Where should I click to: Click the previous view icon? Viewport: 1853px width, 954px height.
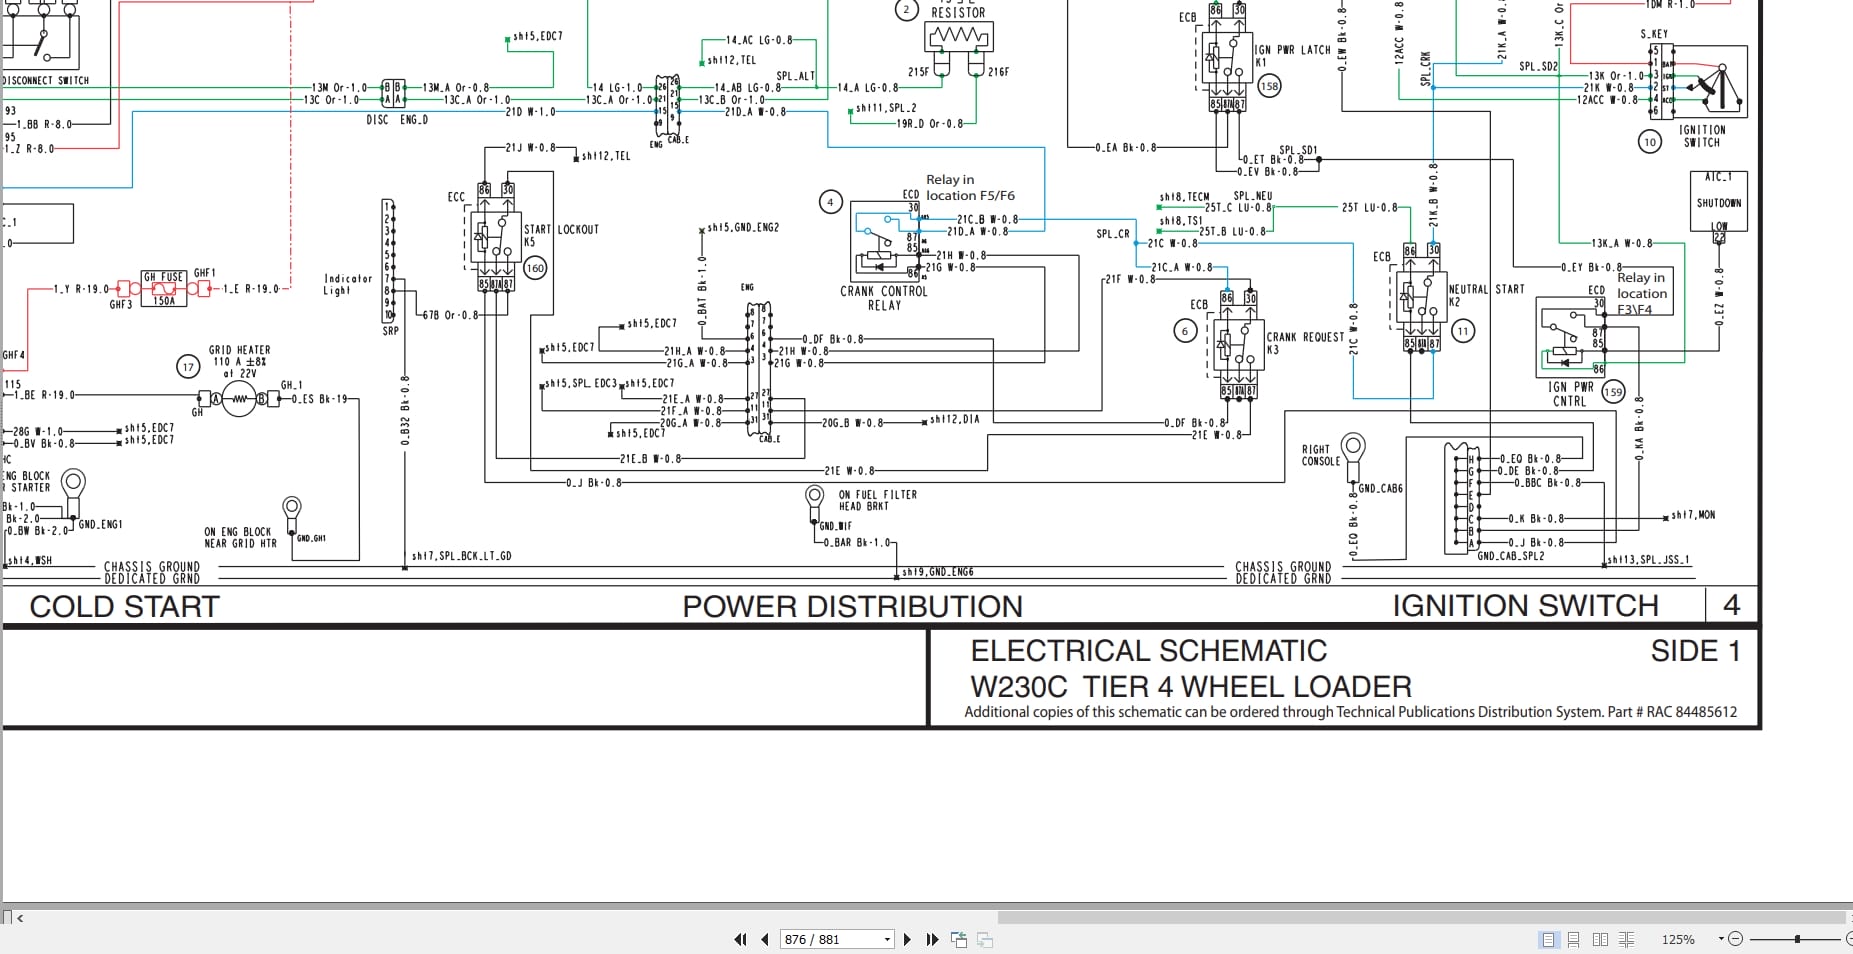[x=959, y=939]
